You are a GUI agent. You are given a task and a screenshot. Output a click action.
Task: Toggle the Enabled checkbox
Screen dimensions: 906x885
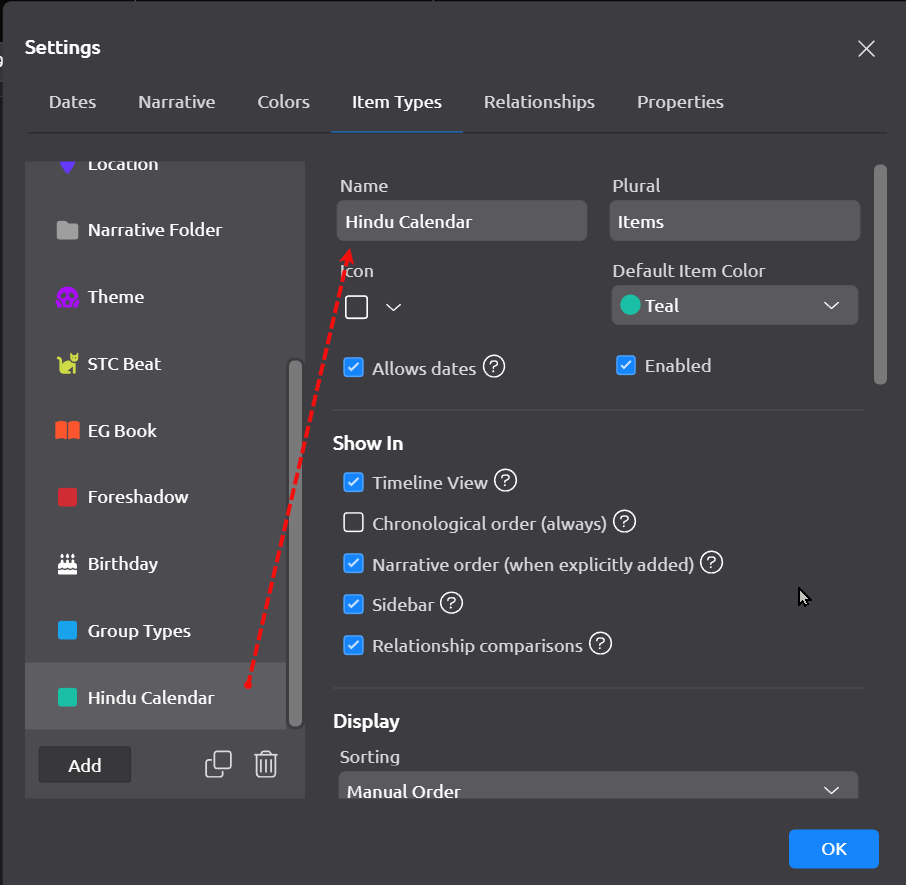(626, 366)
